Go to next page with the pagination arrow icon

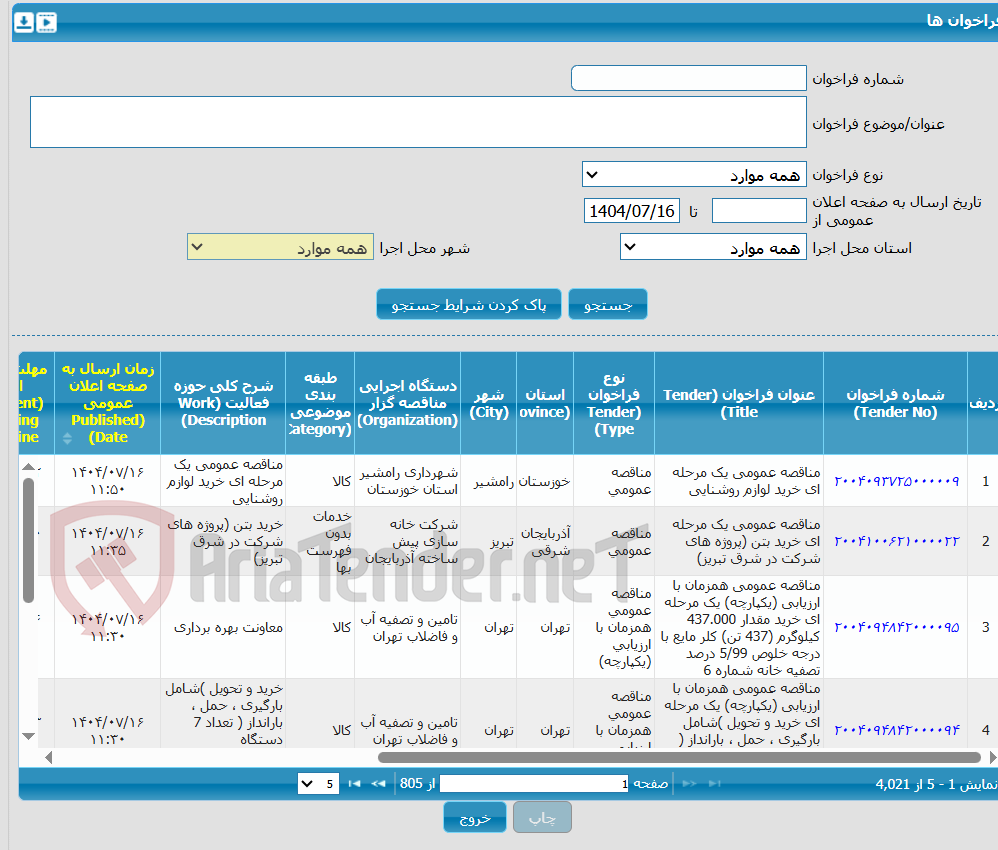[690, 783]
